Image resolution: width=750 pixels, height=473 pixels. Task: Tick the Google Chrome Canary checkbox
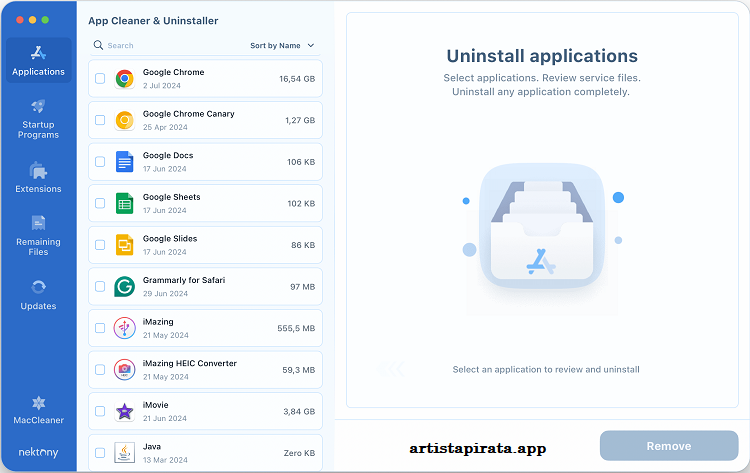(100, 120)
